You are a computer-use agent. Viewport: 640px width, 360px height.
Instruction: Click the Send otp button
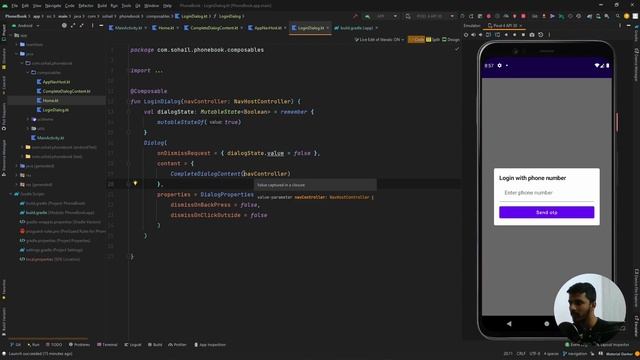[547, 212]
